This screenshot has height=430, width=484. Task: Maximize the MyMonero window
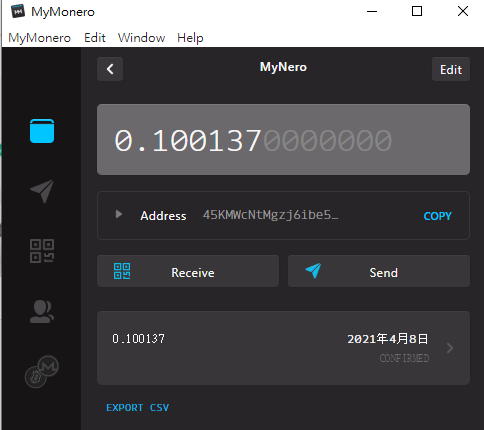click(x=417, y=11)
